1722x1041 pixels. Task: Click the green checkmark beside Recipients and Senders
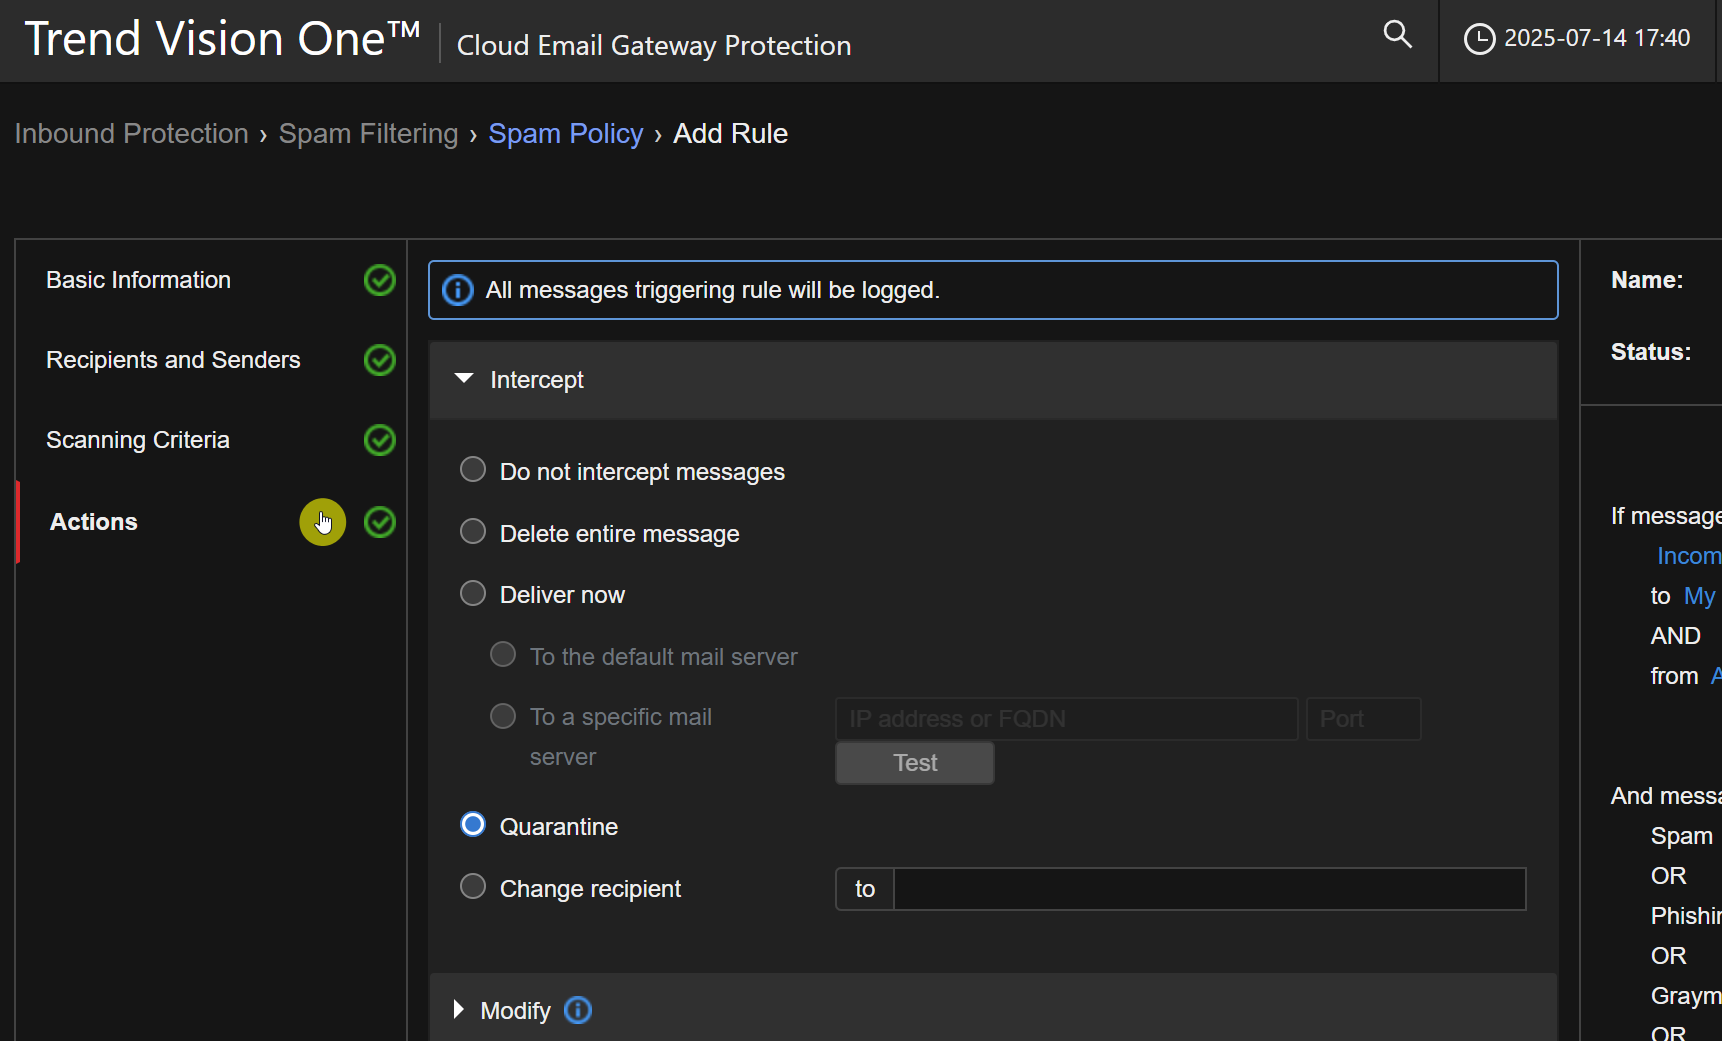[380, 360]
